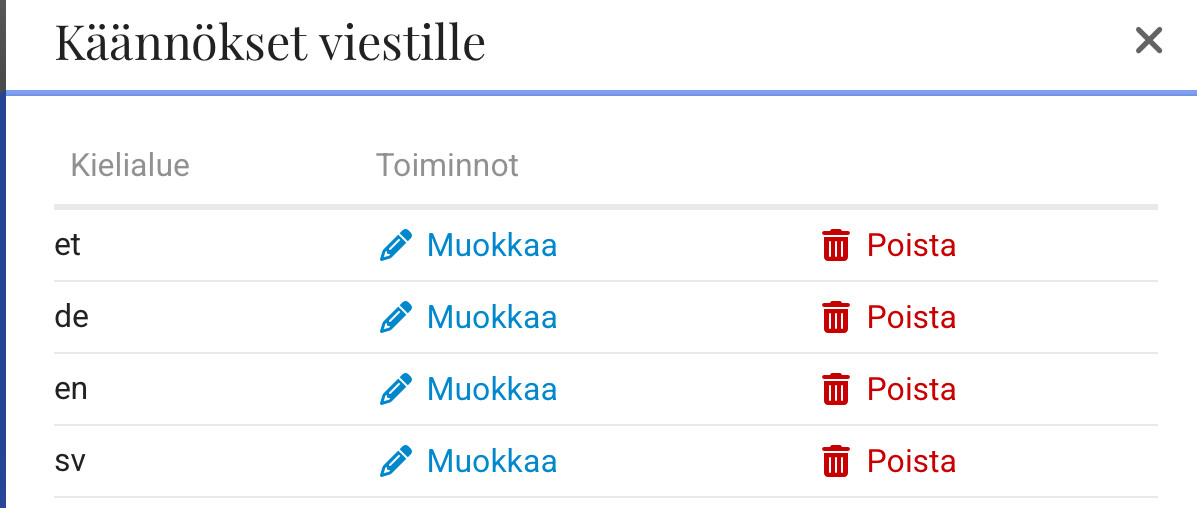The image size is (1197, 508).
Task: Remove the sv translation using Poista text
Action: [x=911, y=461]
